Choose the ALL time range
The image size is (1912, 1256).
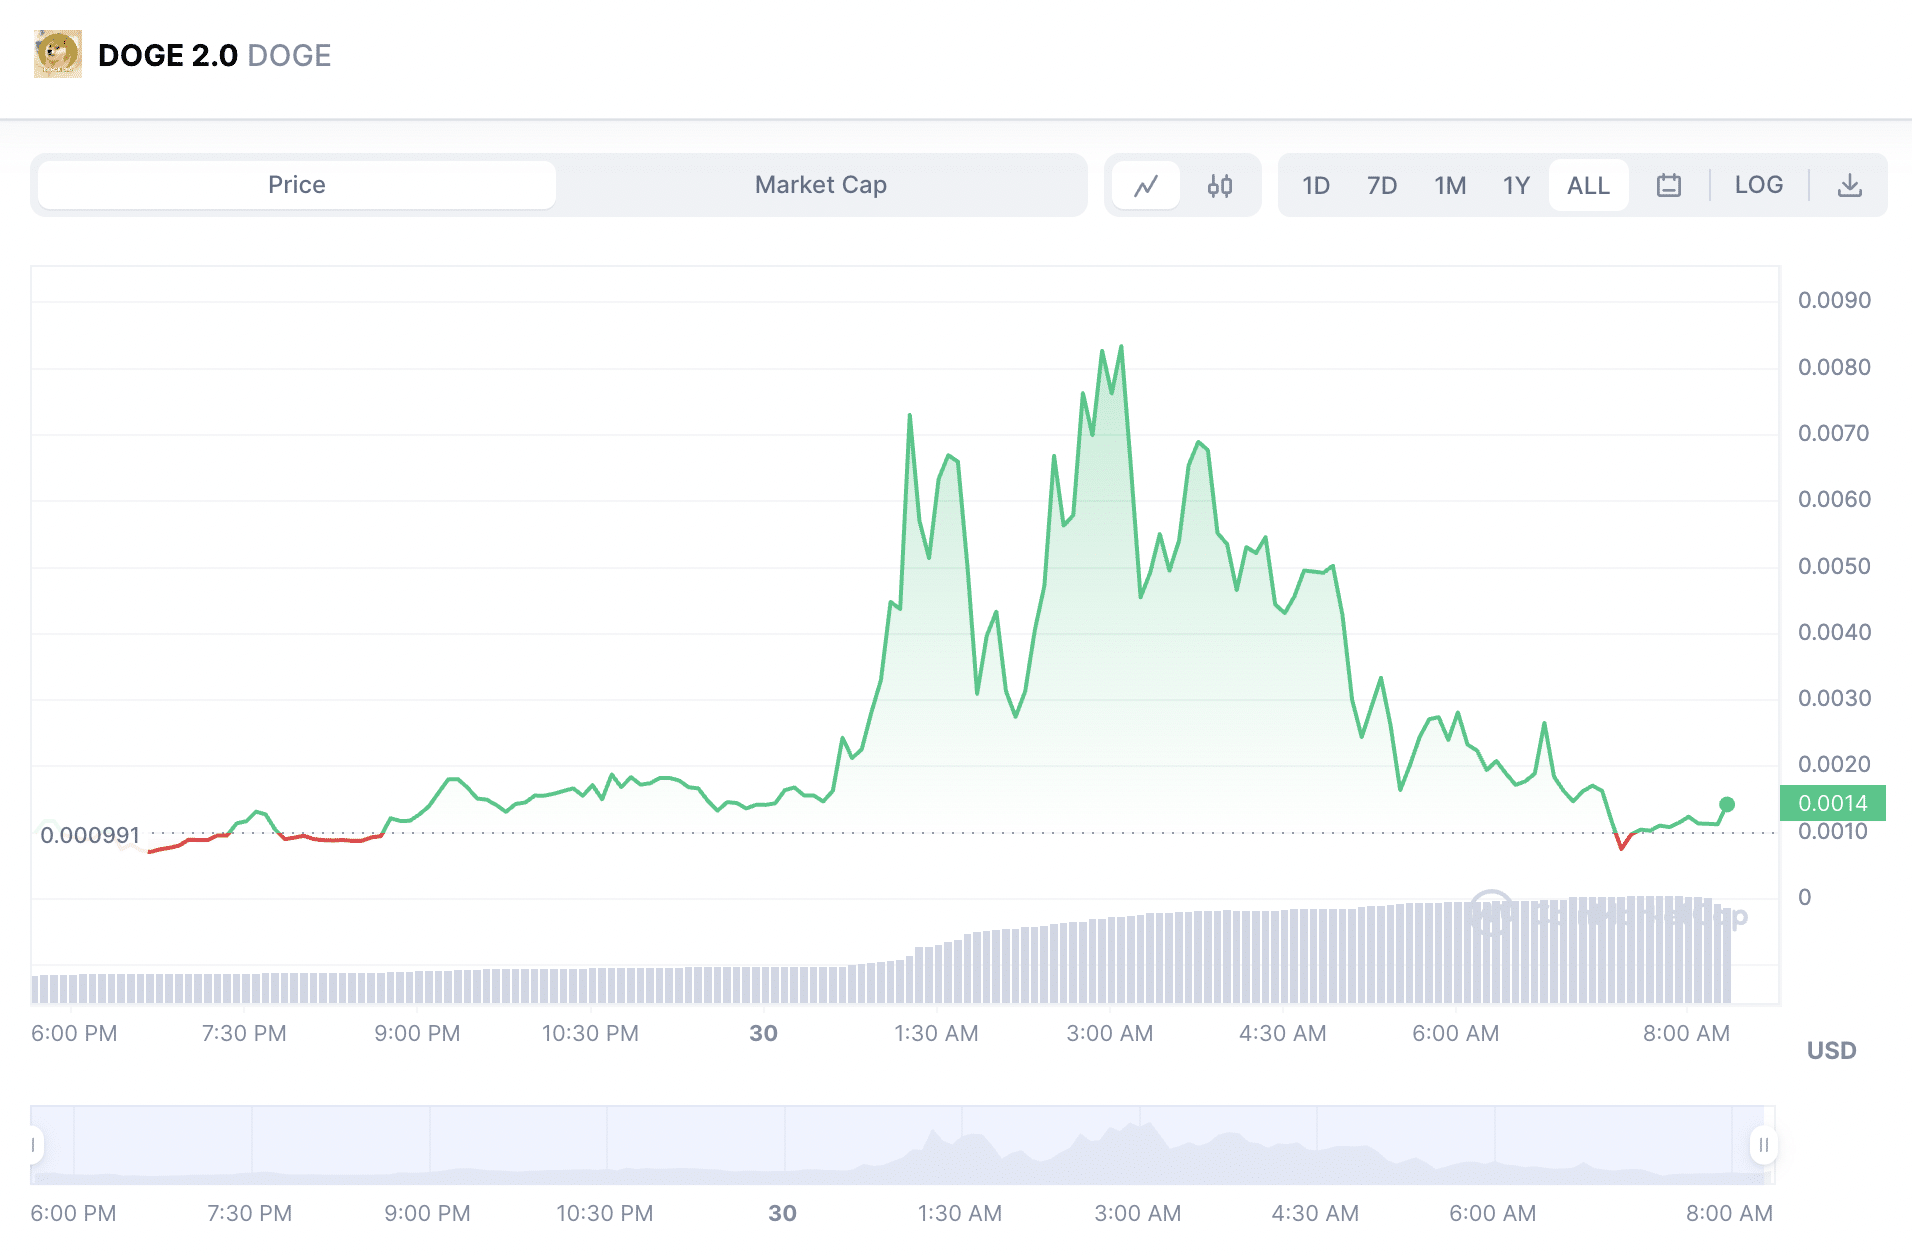click(x=1588, y=185)
